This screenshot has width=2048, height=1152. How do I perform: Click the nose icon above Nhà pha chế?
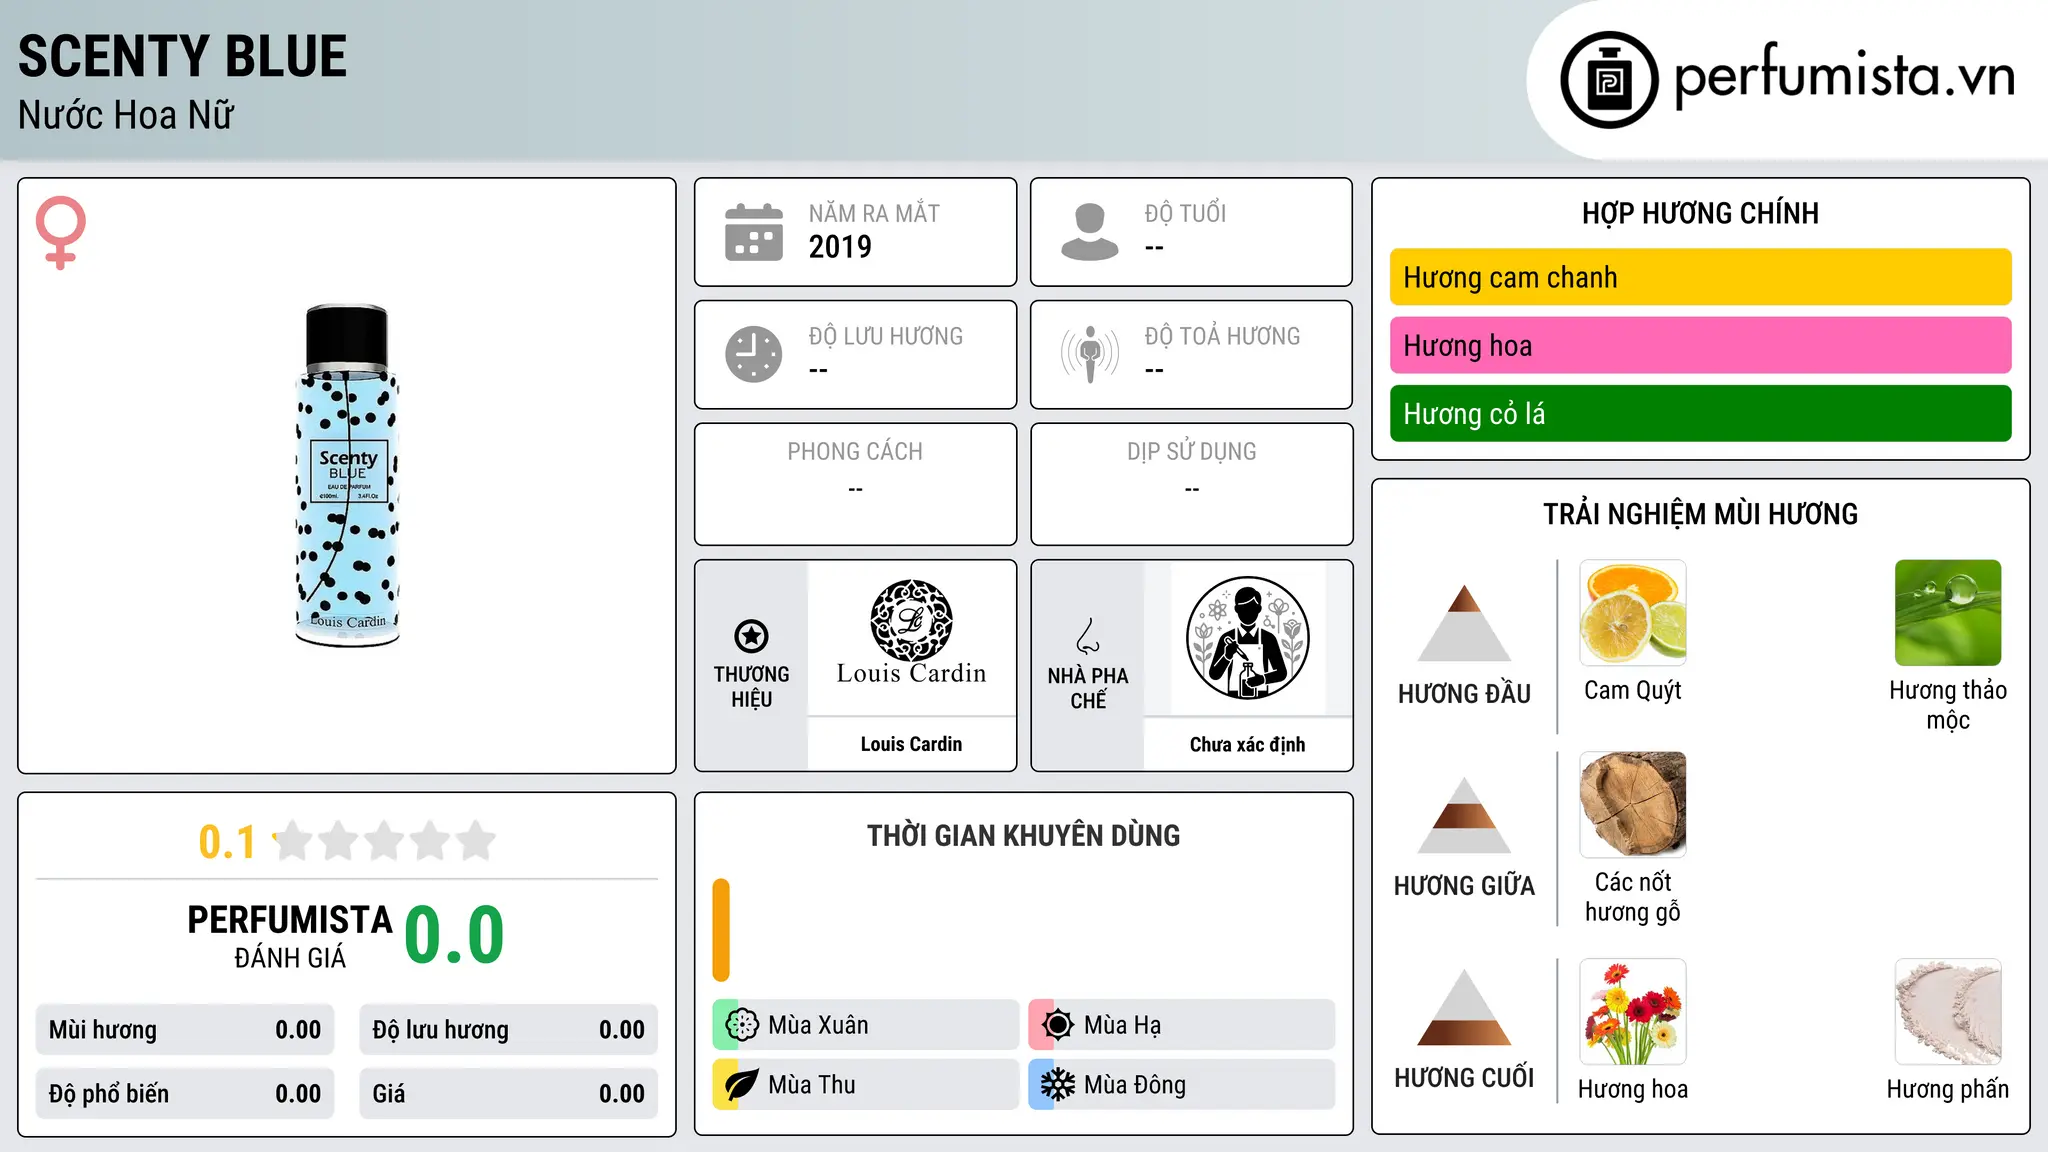pyautogui.click(x=1088, y=636)
